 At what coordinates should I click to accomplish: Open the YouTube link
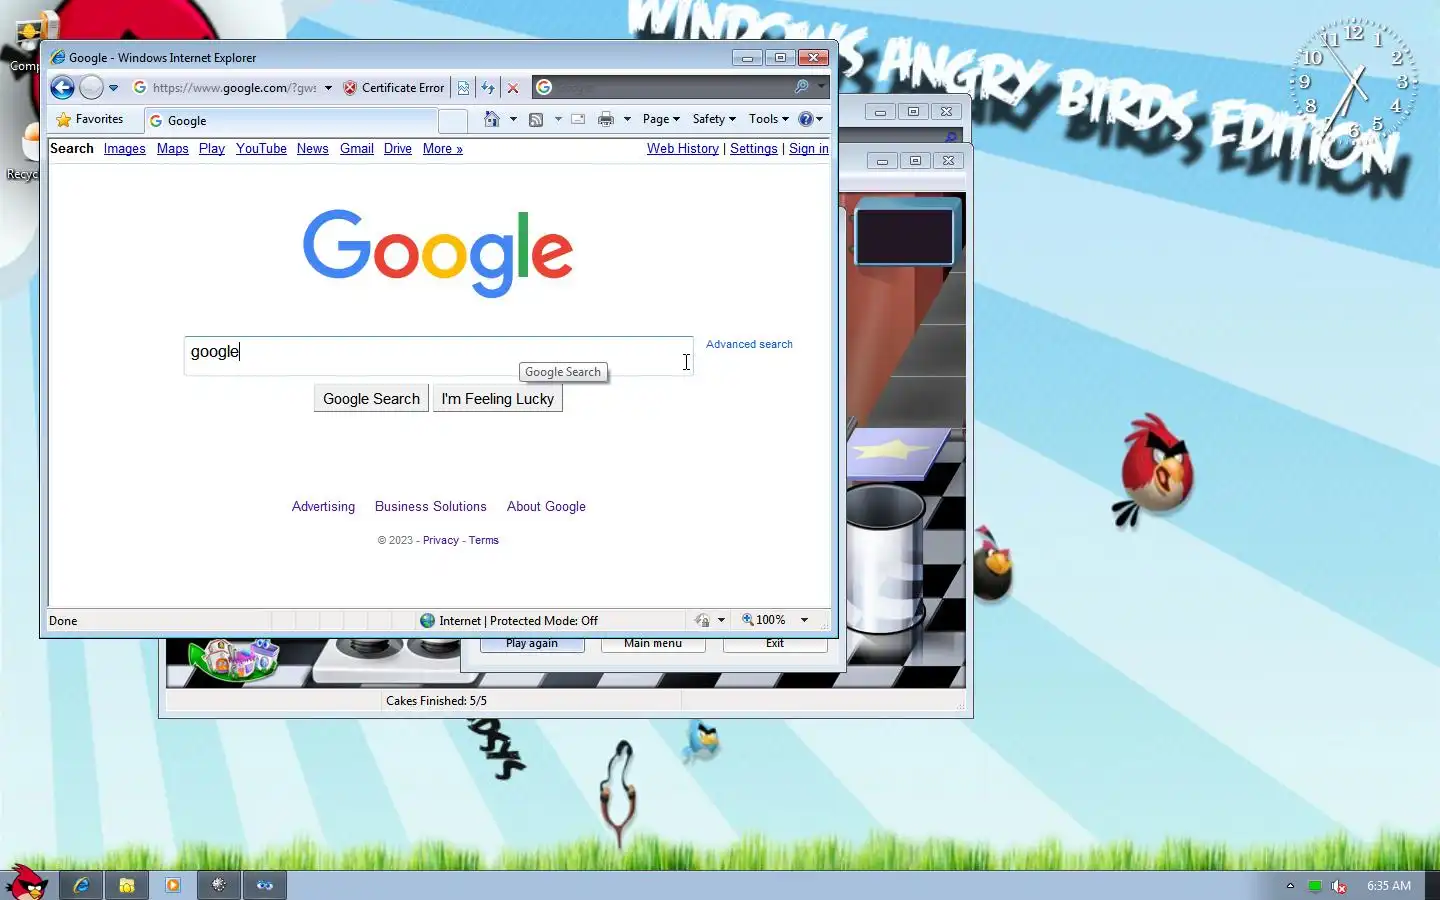point(261,149)
